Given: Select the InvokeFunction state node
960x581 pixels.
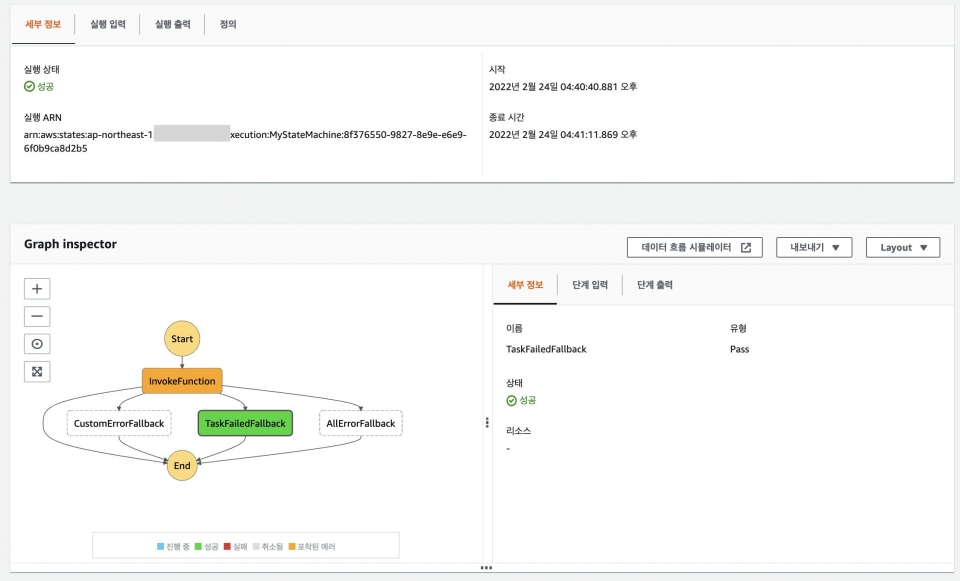Looking at the screenshot, I should [181, 380].
